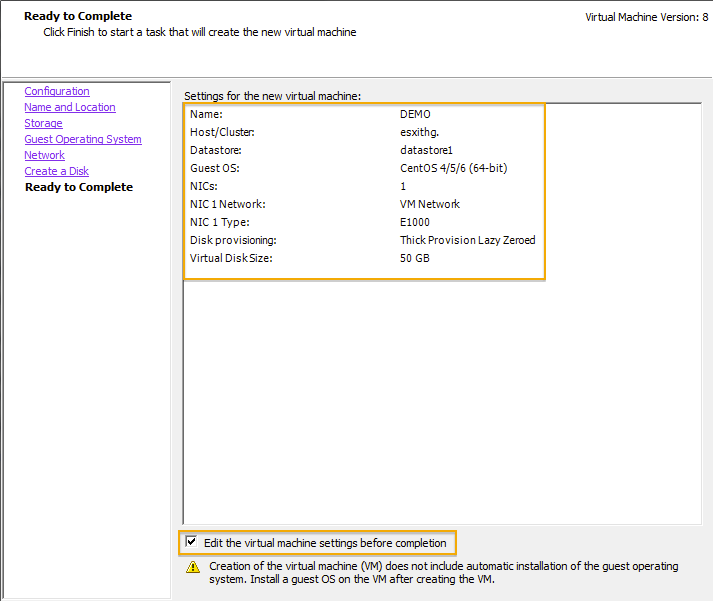This screenshot has width=713, height=601.
Task: Click the Host/Cluster settings row
Action: click(364, 132)
